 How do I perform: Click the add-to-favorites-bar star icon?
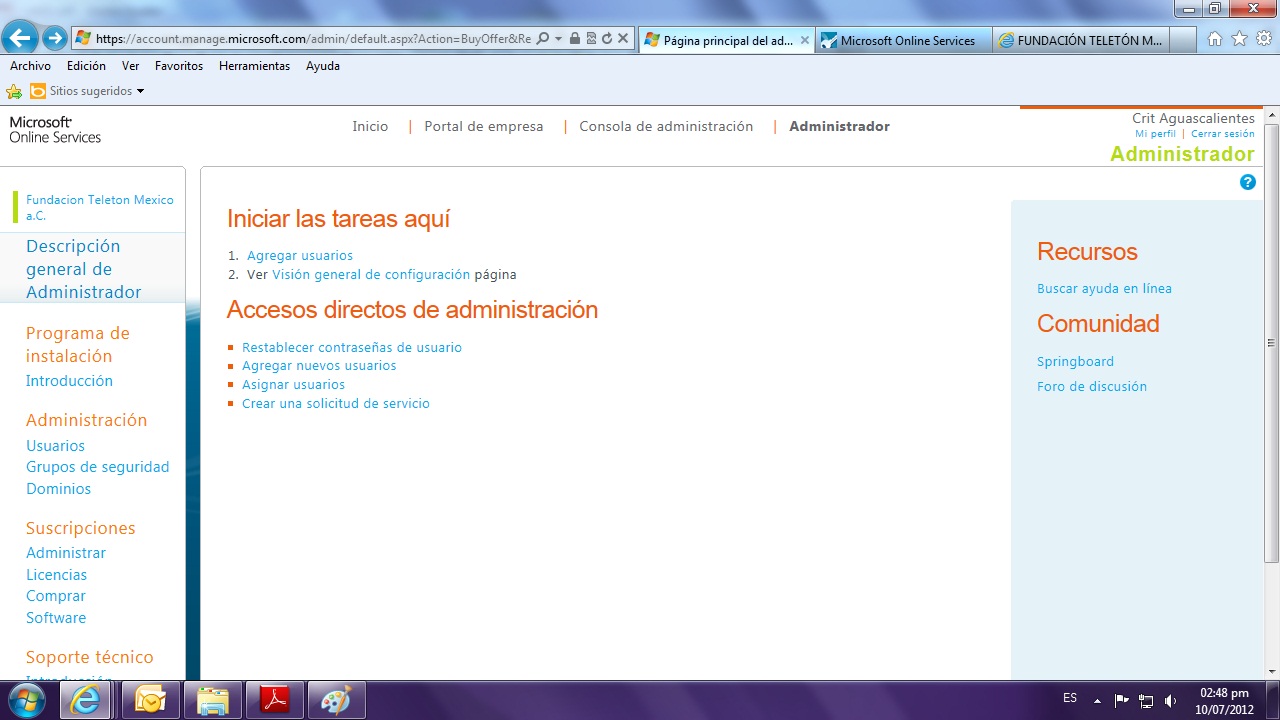click(14, 91)
